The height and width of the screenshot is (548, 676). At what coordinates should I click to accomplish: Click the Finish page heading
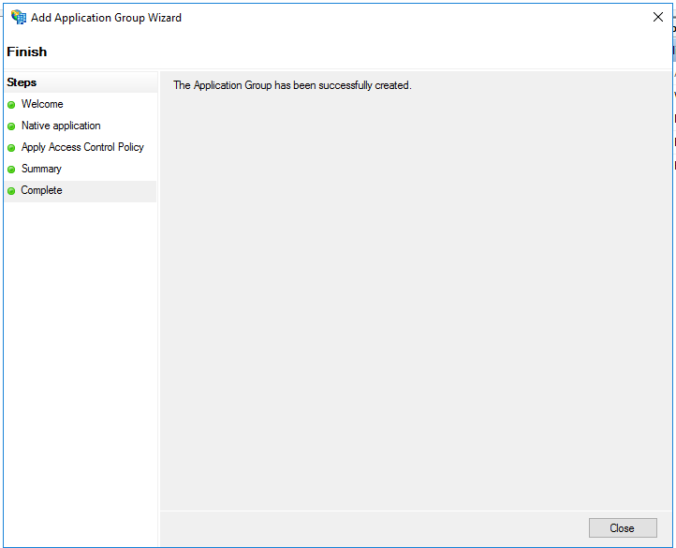click(27, 52)
